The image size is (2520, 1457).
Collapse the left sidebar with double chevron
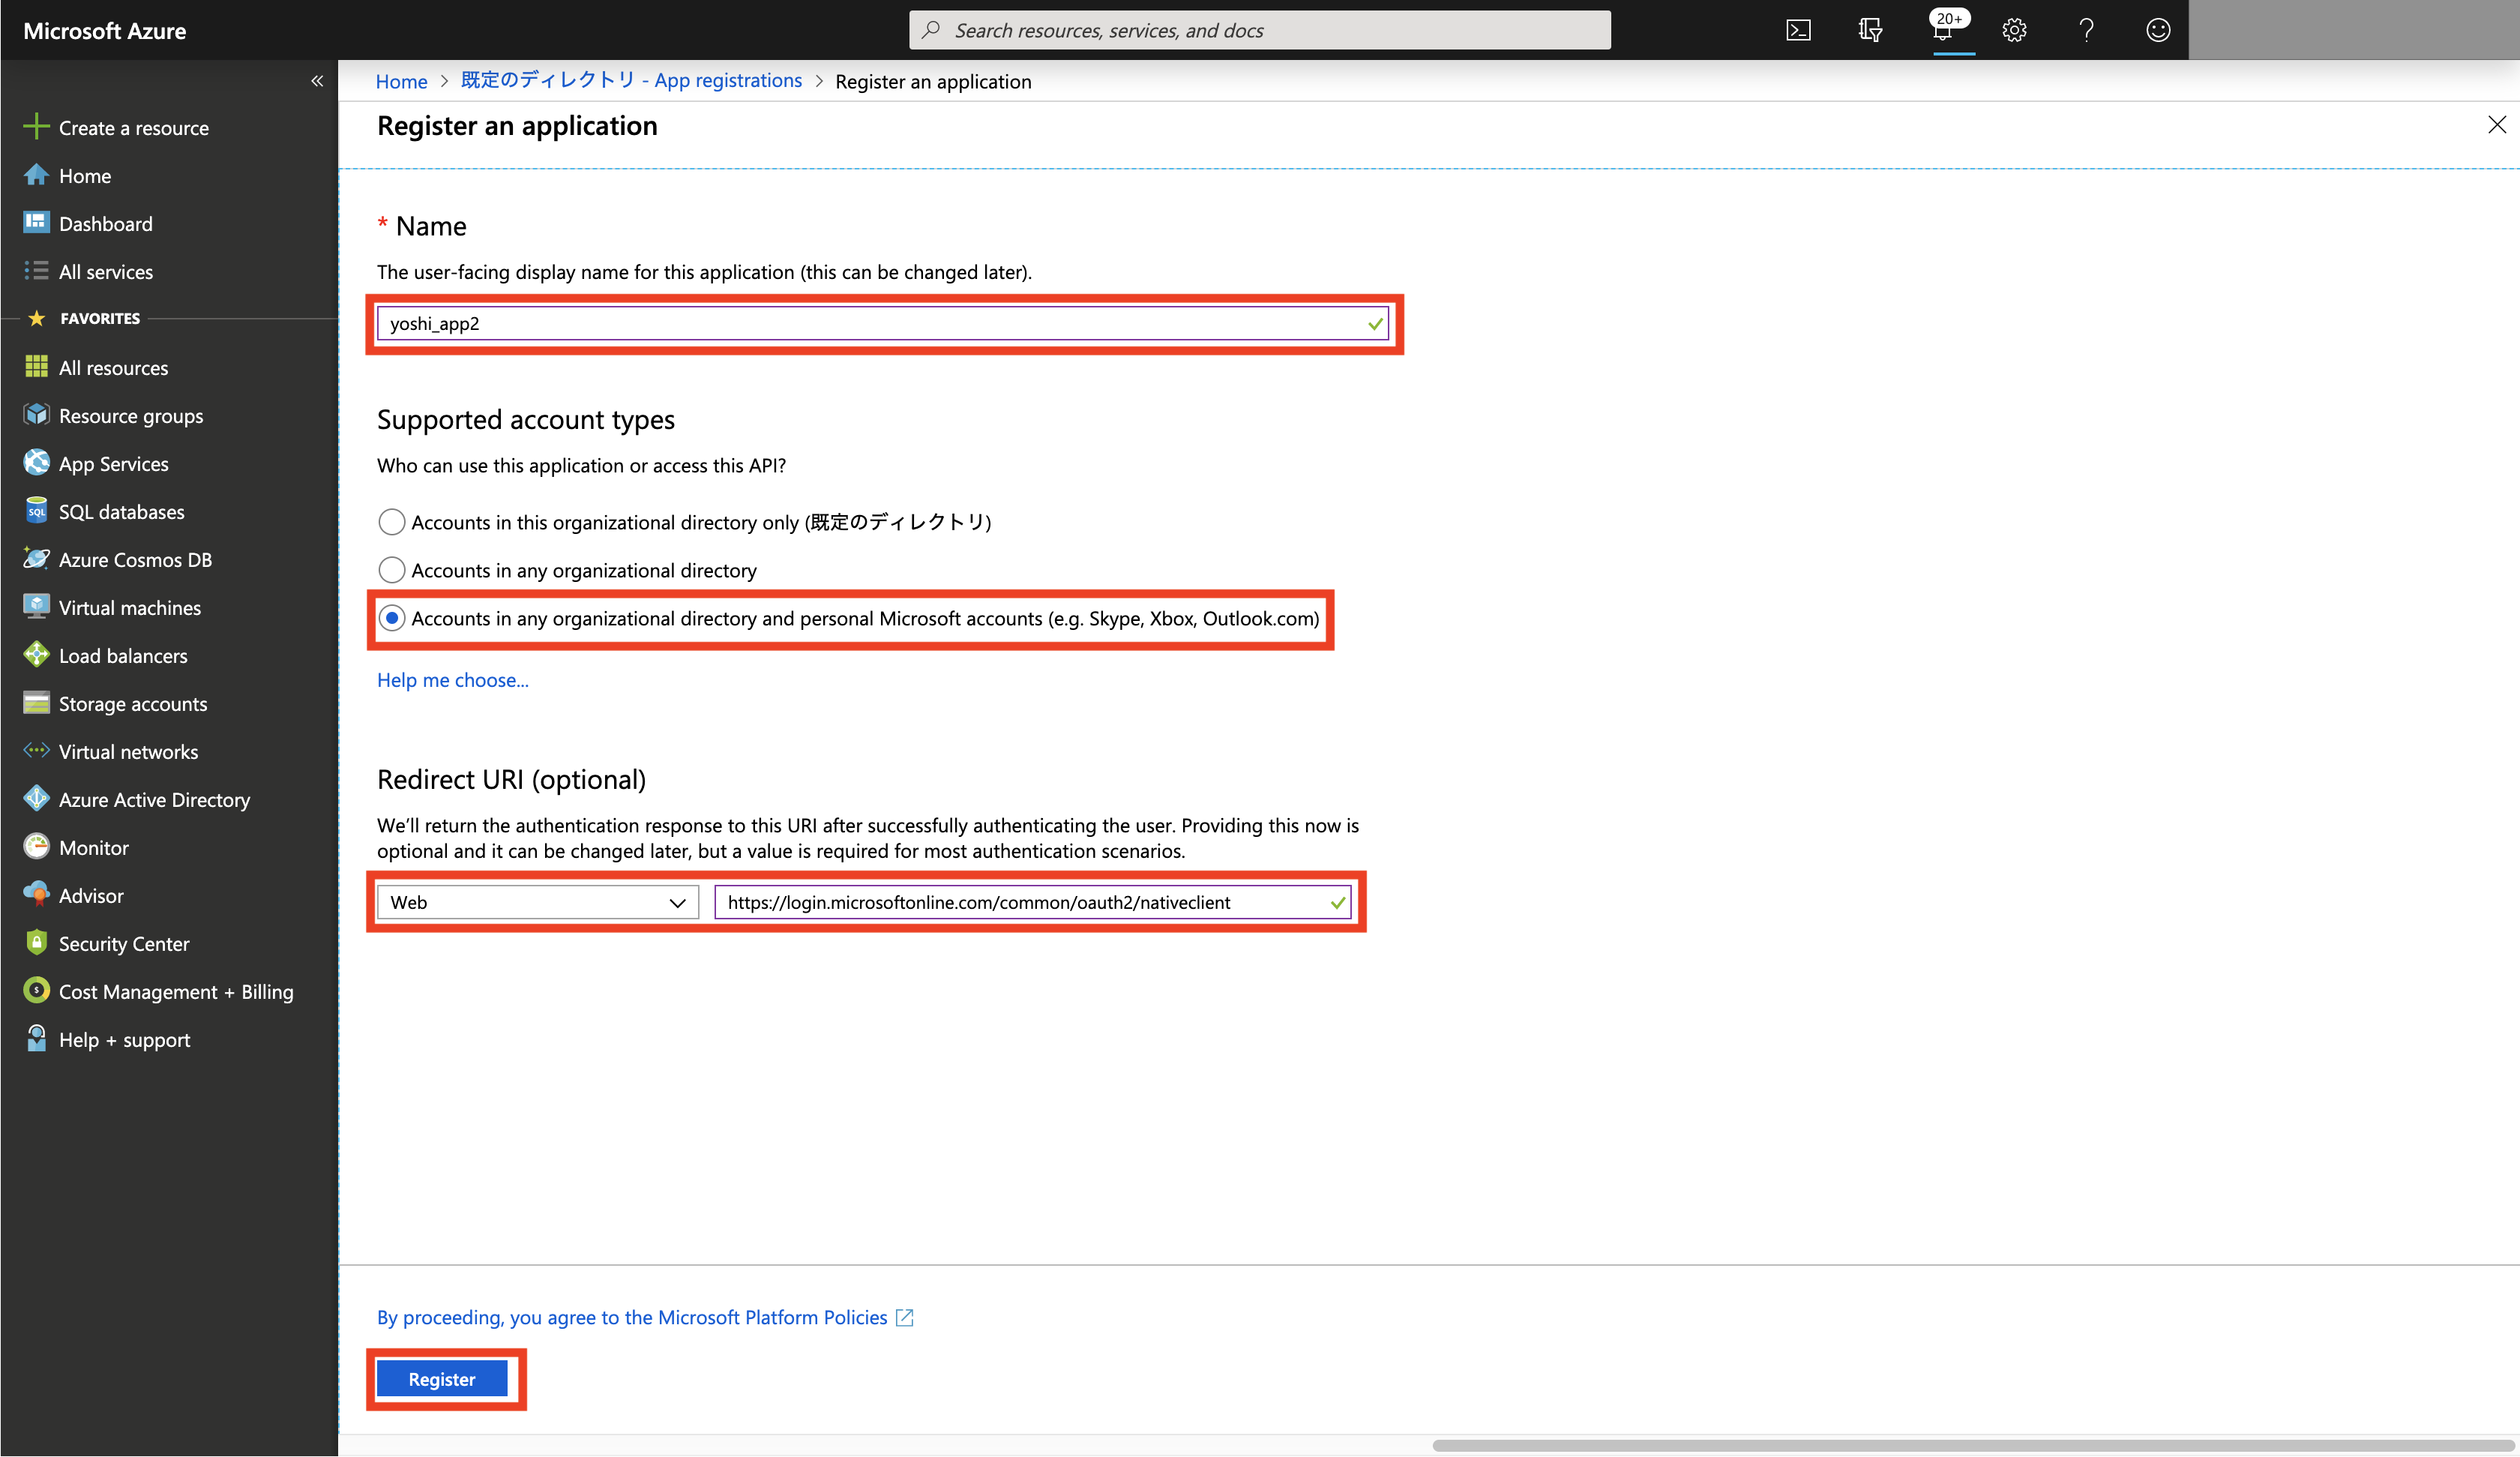317,81
